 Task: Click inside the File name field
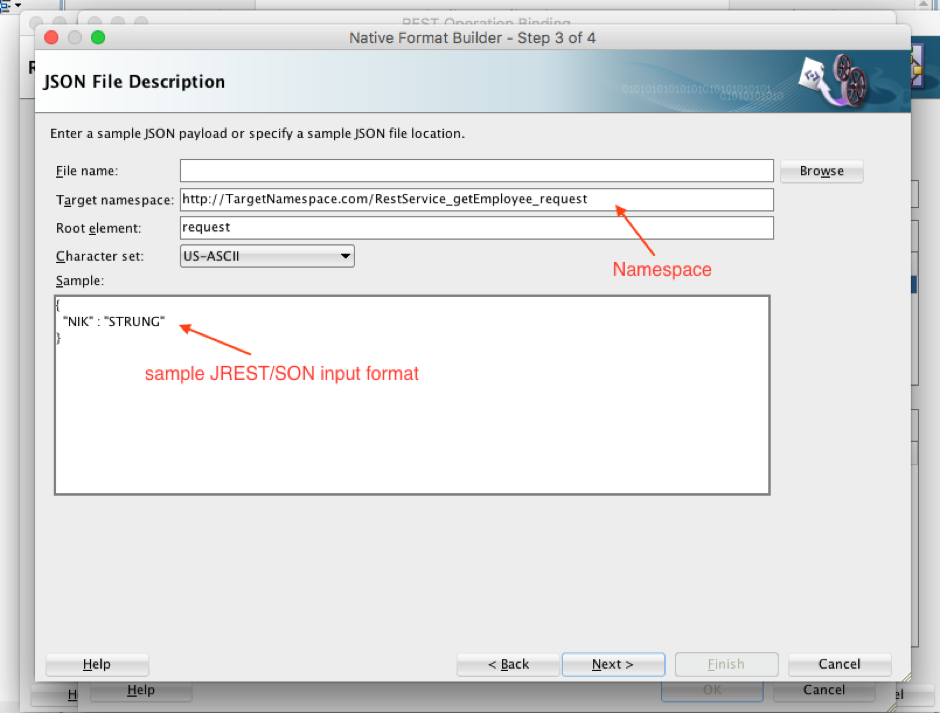(476, 170)
